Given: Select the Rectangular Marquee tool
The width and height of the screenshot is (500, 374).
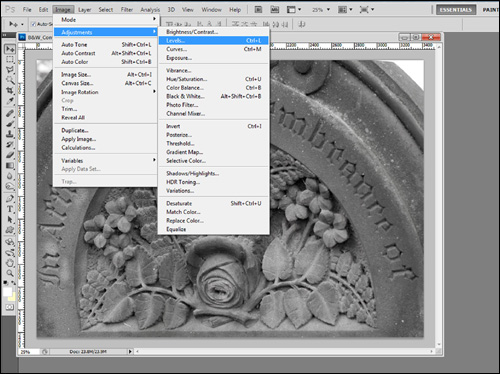Looking at the screenshot, I should coord(10,59).
